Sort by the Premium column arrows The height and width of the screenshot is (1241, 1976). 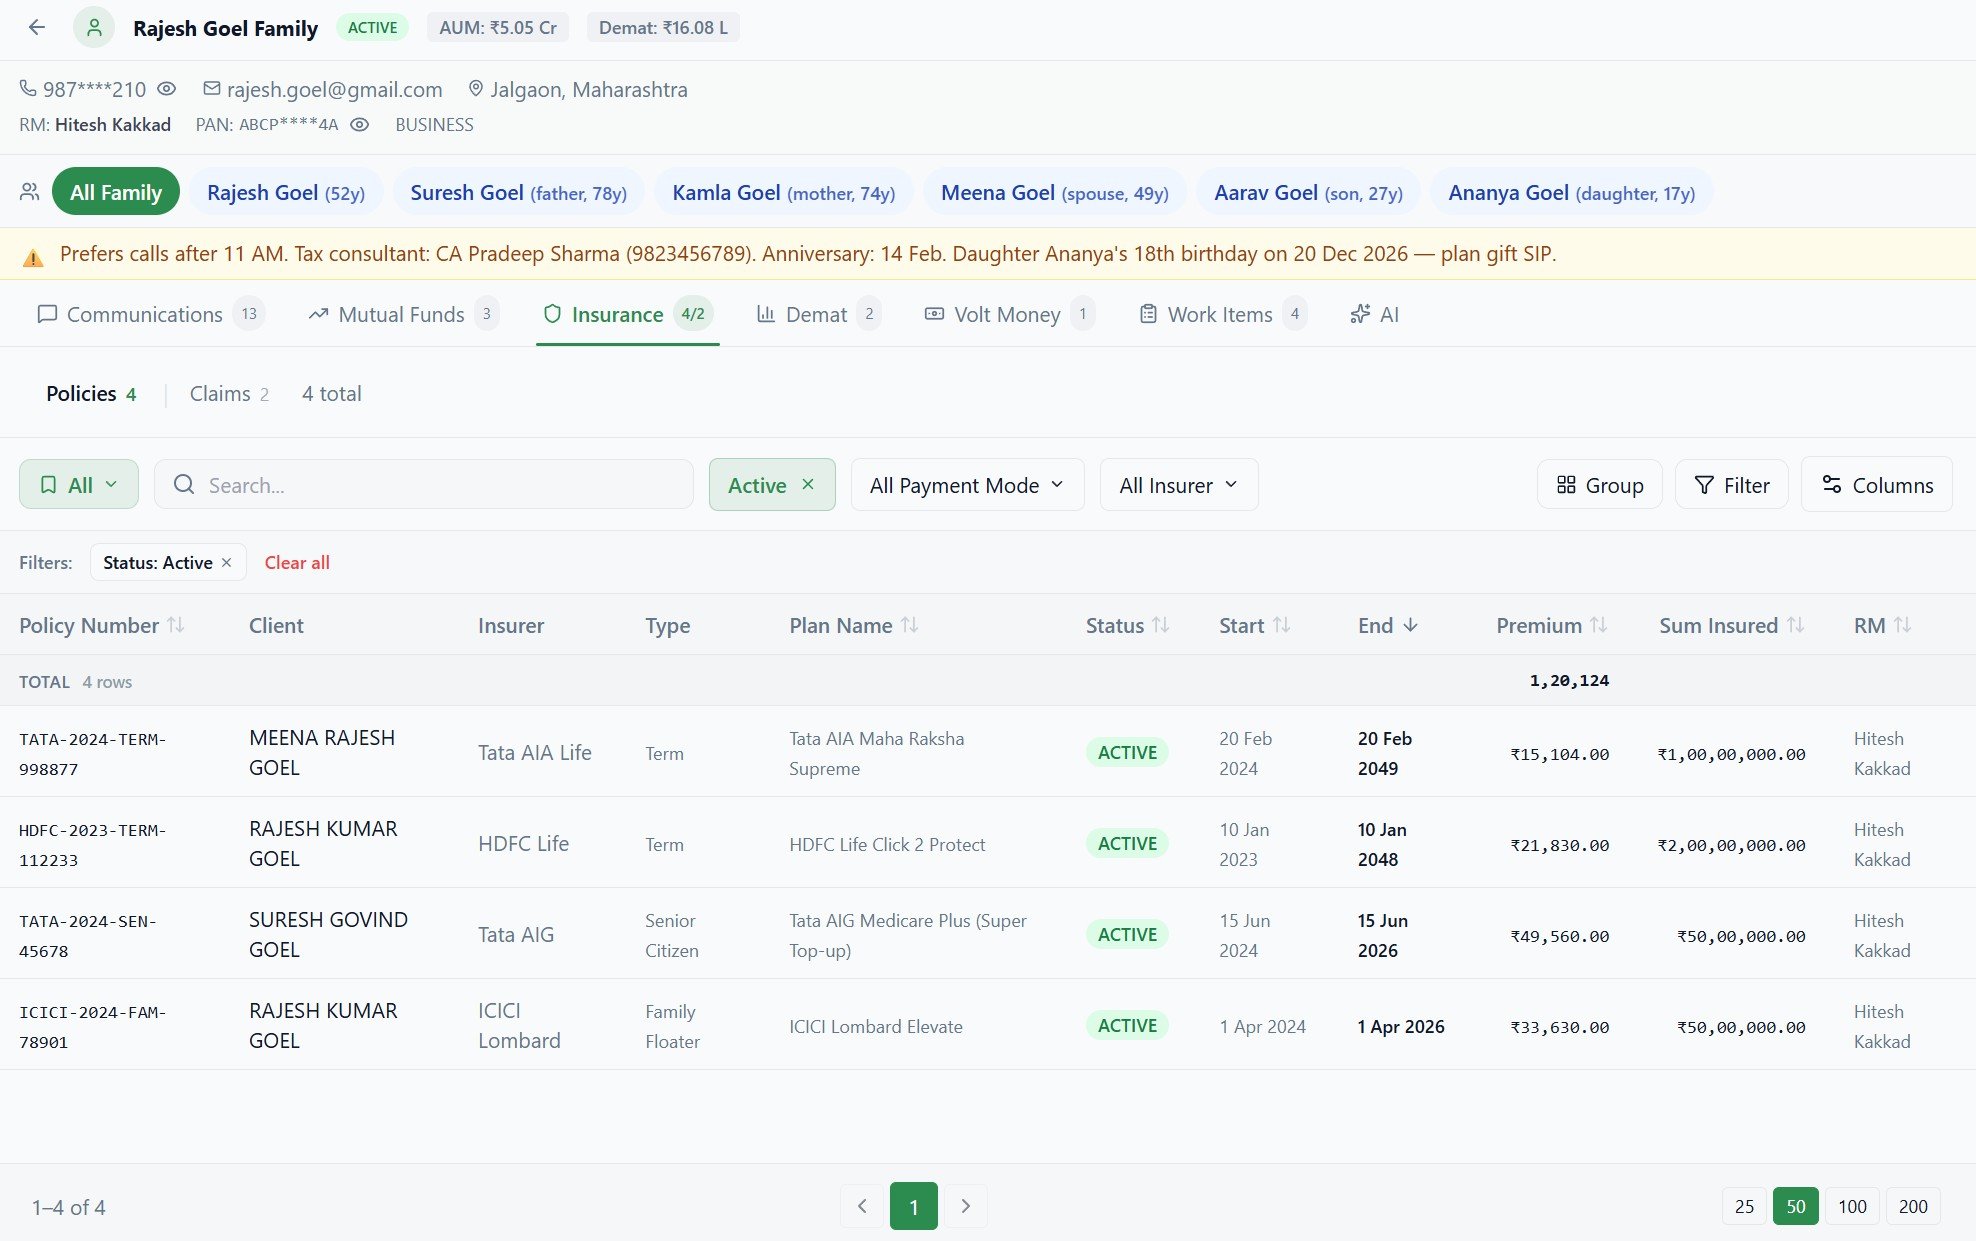coord(1600,625)
